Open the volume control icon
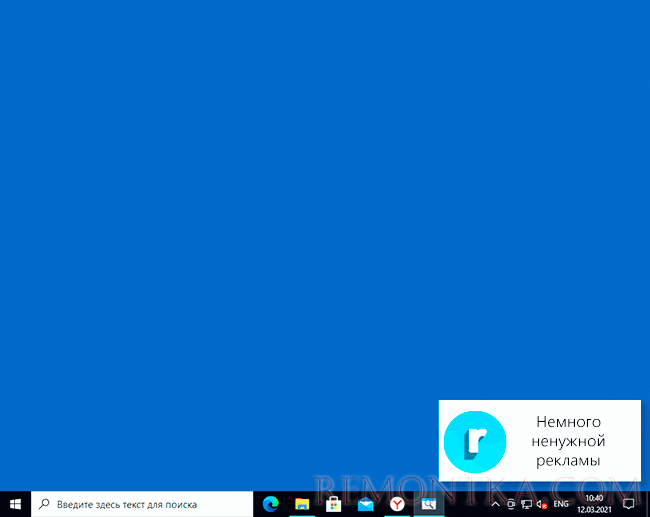Image resolution: width=650 pixels, height=517 pixels. [x=542, y=504]
